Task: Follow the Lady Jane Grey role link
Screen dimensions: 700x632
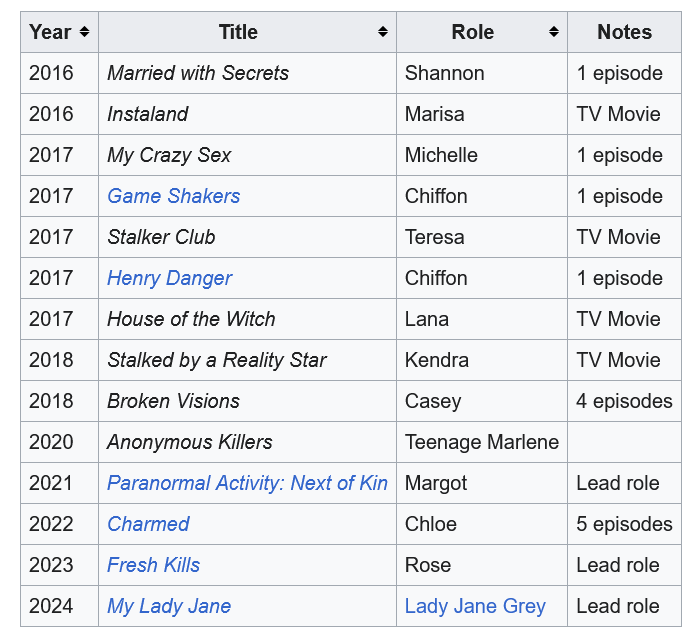Action: (x=475, y=606)
